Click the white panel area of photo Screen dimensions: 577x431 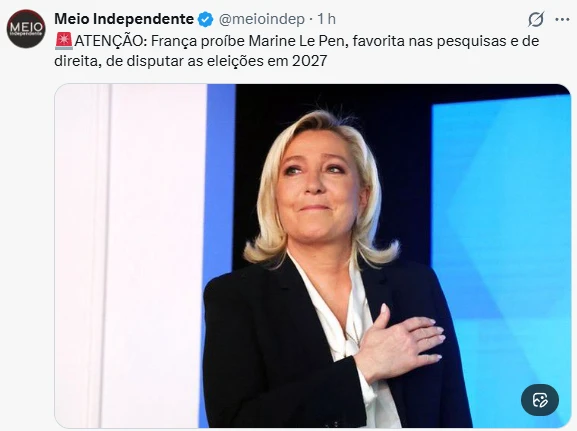click(131, 256)
